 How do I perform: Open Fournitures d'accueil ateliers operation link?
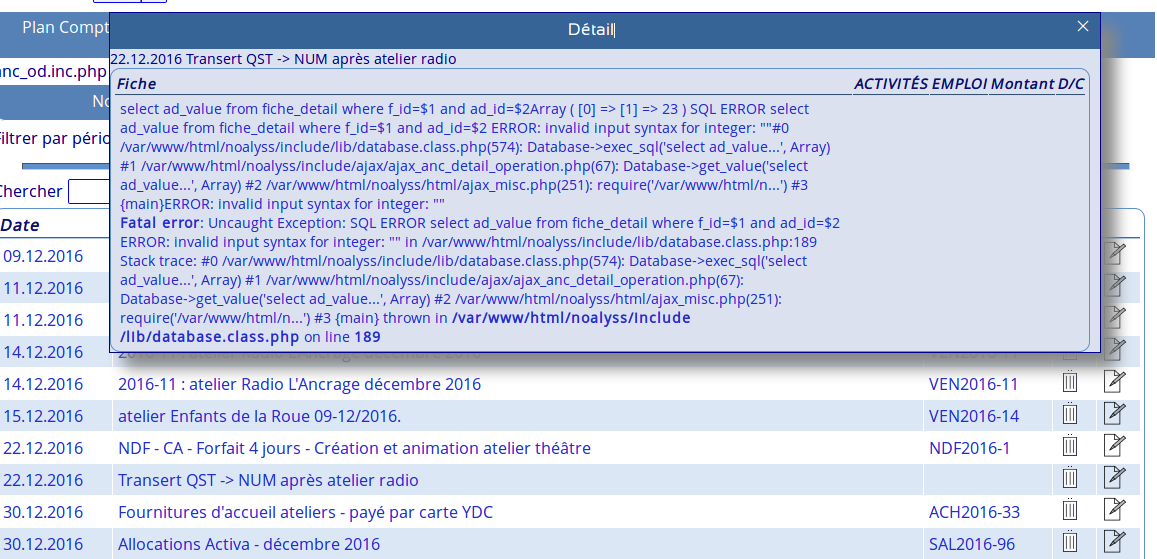coord(305,512)
